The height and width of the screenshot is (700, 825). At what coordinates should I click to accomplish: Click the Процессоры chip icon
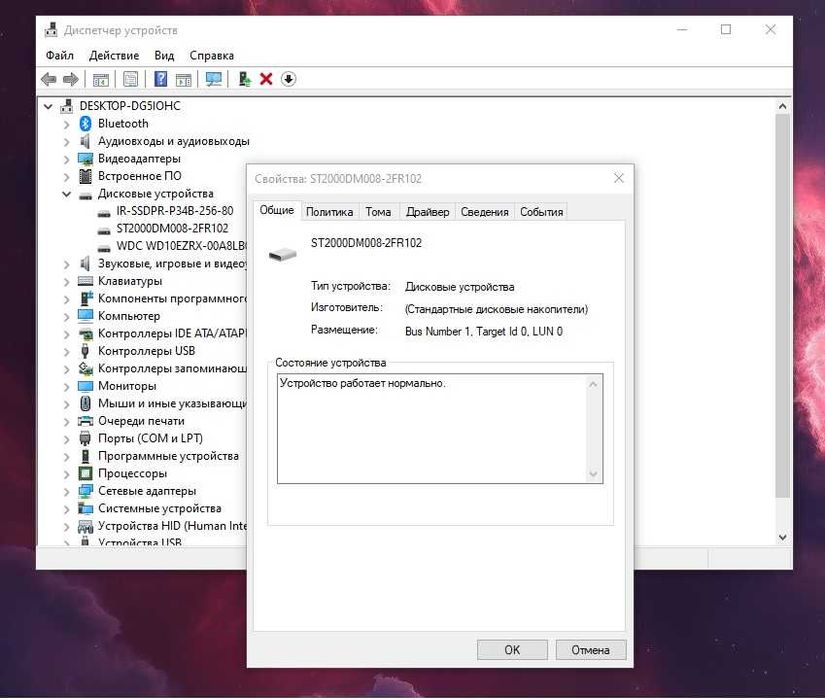(x=85, y=474)
